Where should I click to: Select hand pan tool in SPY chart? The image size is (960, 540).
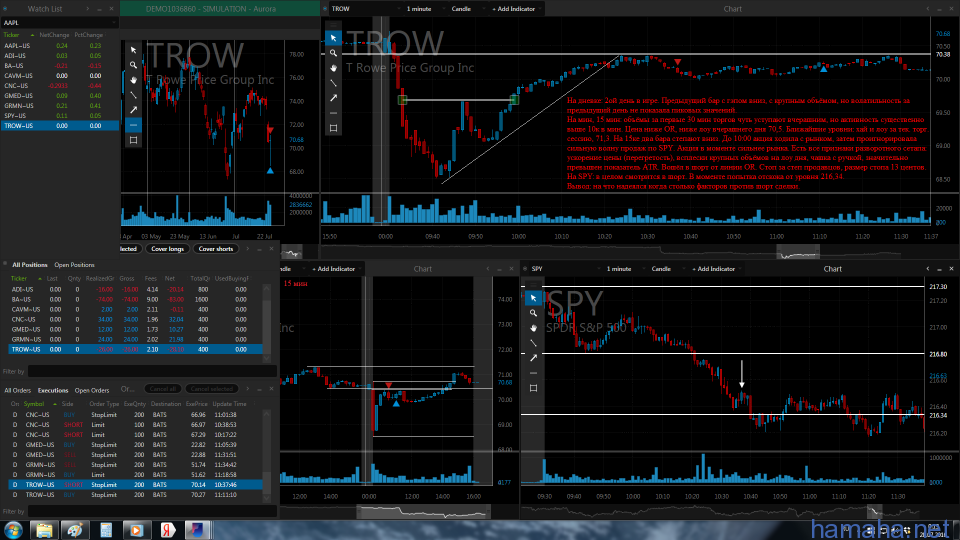click(x=533, y=328)
